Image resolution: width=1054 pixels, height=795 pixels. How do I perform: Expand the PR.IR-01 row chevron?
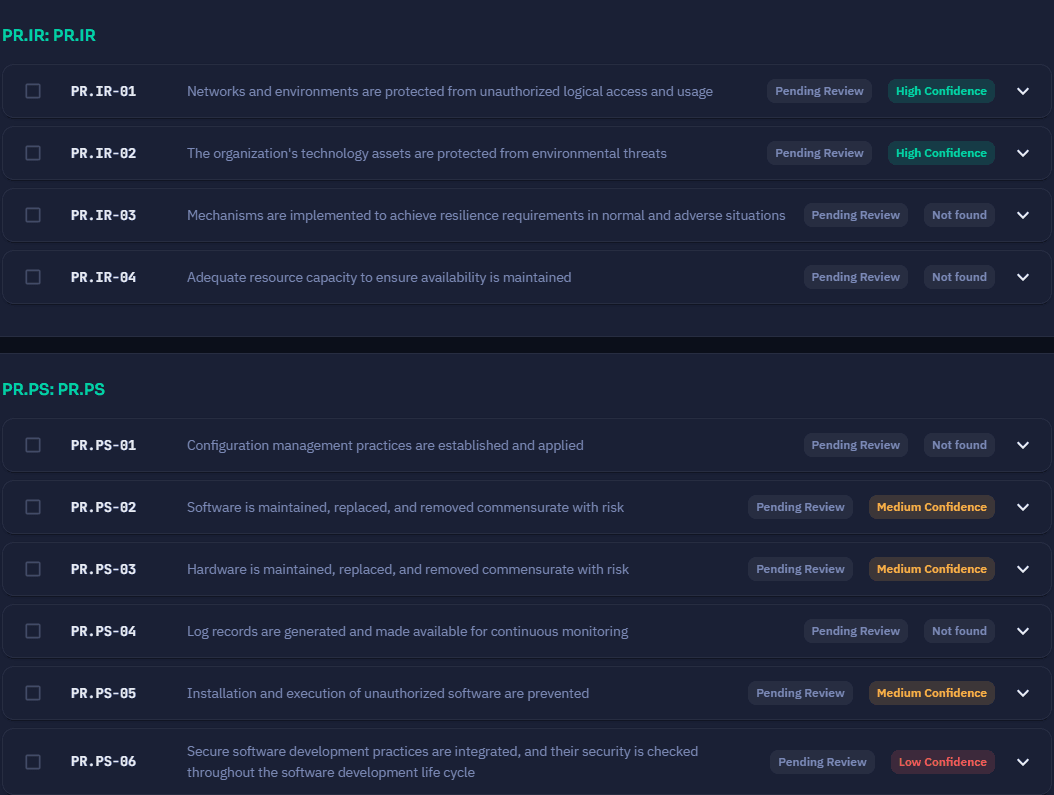pos(1022,91)
